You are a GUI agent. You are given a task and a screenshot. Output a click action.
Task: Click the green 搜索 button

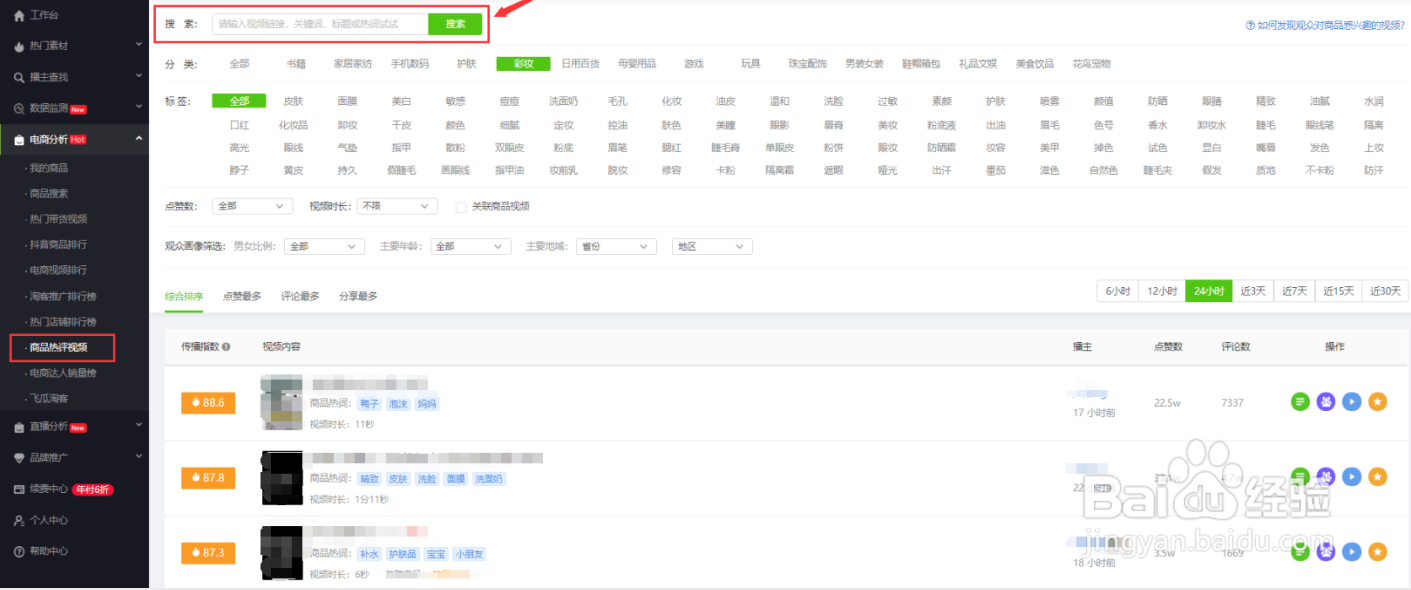455,24
